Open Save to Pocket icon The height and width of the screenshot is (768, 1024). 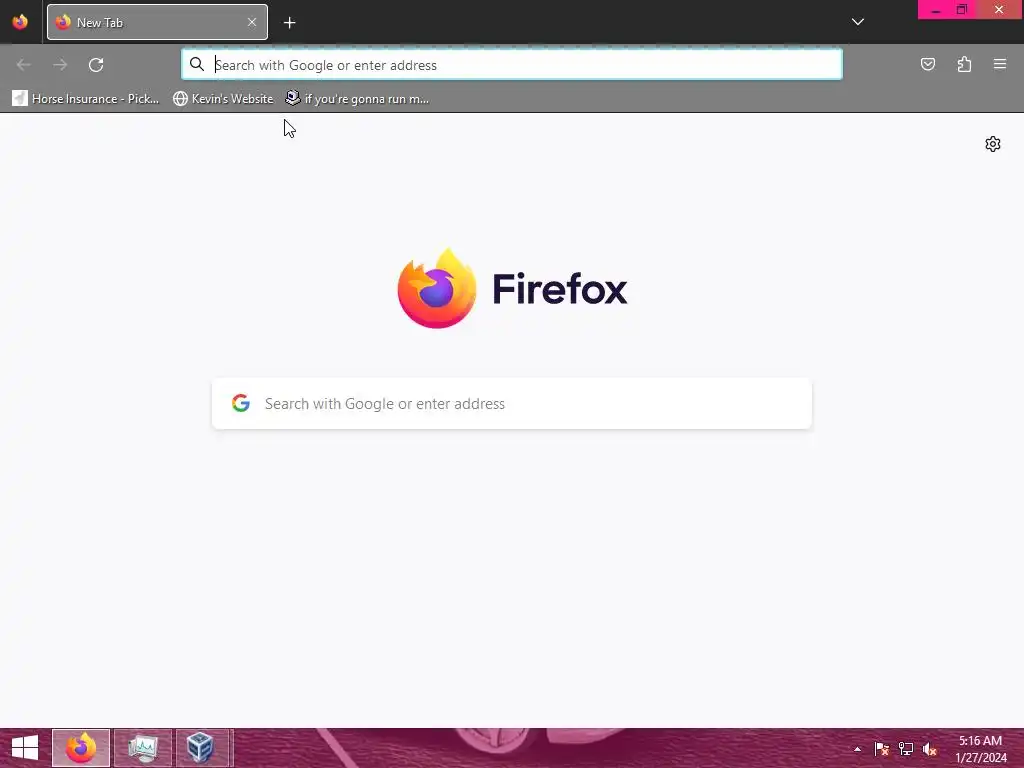(x=928, y=64)
